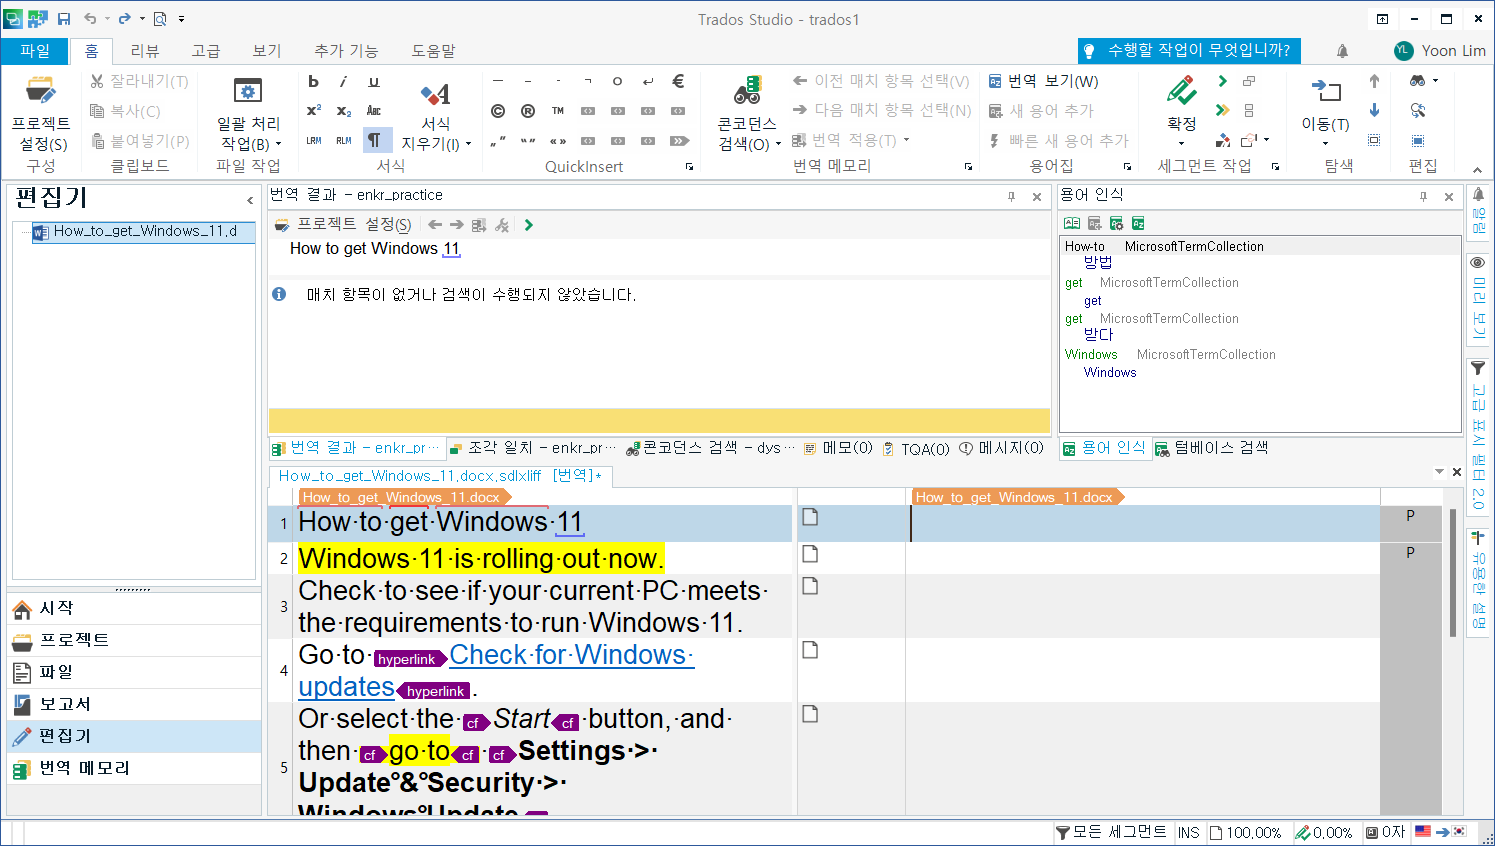
Task: Toggle INS insert mode in status bar
Action: [1188, 832]
